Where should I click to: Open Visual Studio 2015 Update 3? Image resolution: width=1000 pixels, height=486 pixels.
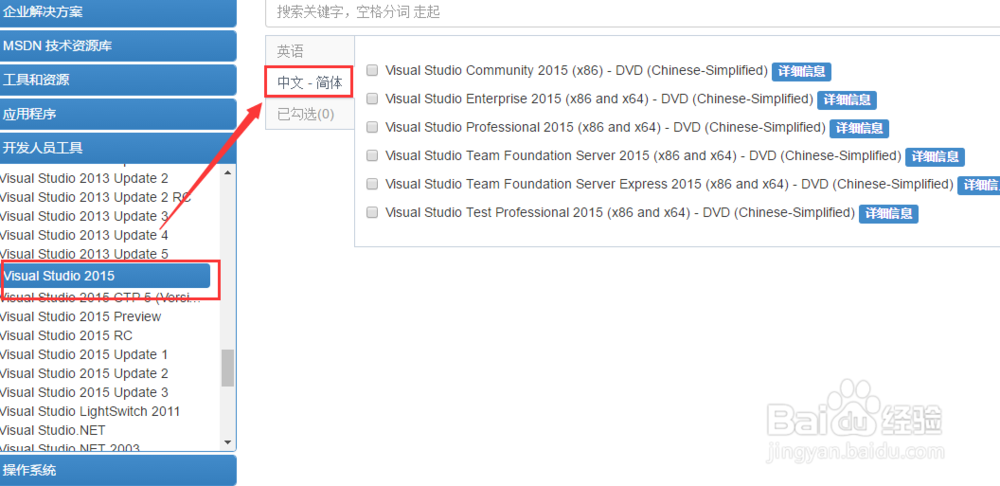[x=84, y=392]
